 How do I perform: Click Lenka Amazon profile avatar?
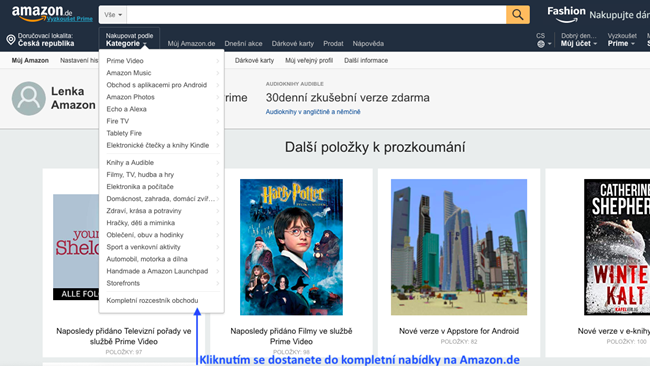pyautogui.click(x=29, y=98)
